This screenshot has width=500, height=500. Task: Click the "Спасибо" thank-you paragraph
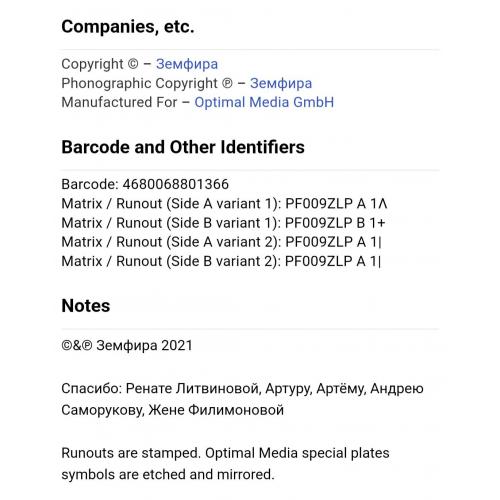(242, 399)
